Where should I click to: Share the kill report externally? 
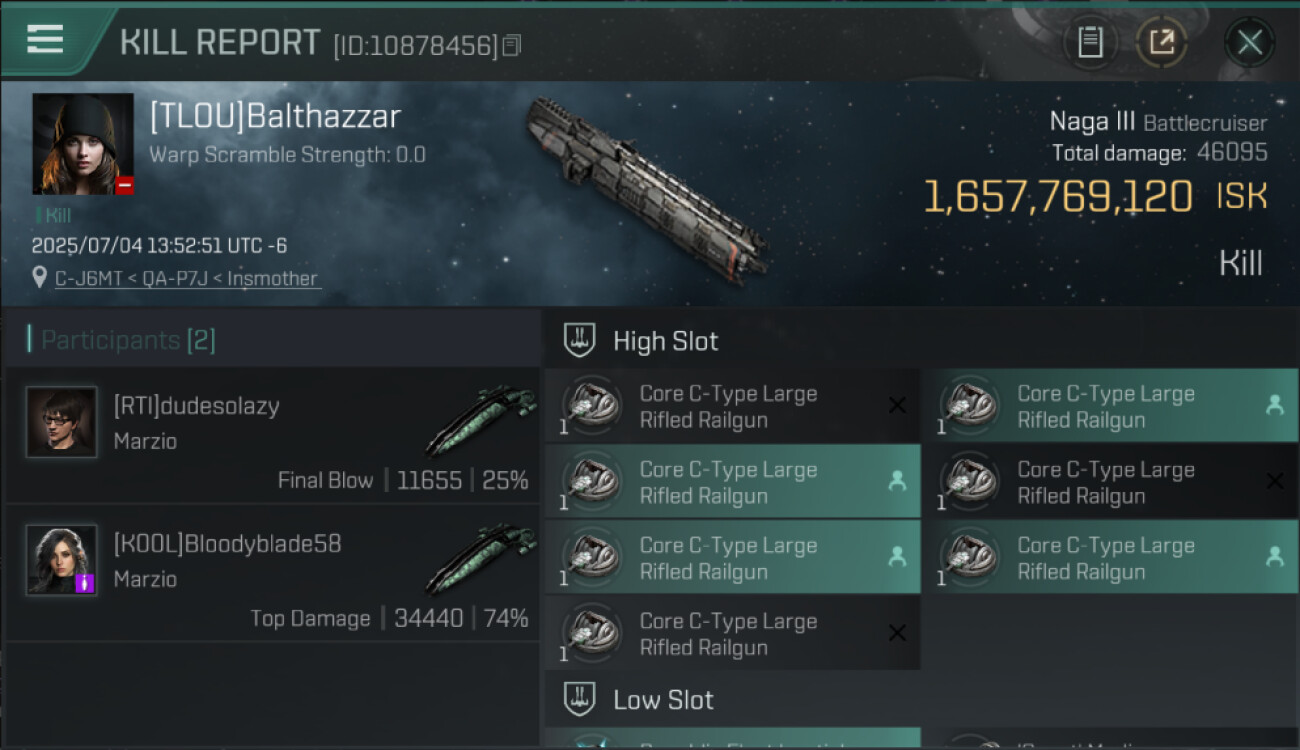click(1161, 42)
